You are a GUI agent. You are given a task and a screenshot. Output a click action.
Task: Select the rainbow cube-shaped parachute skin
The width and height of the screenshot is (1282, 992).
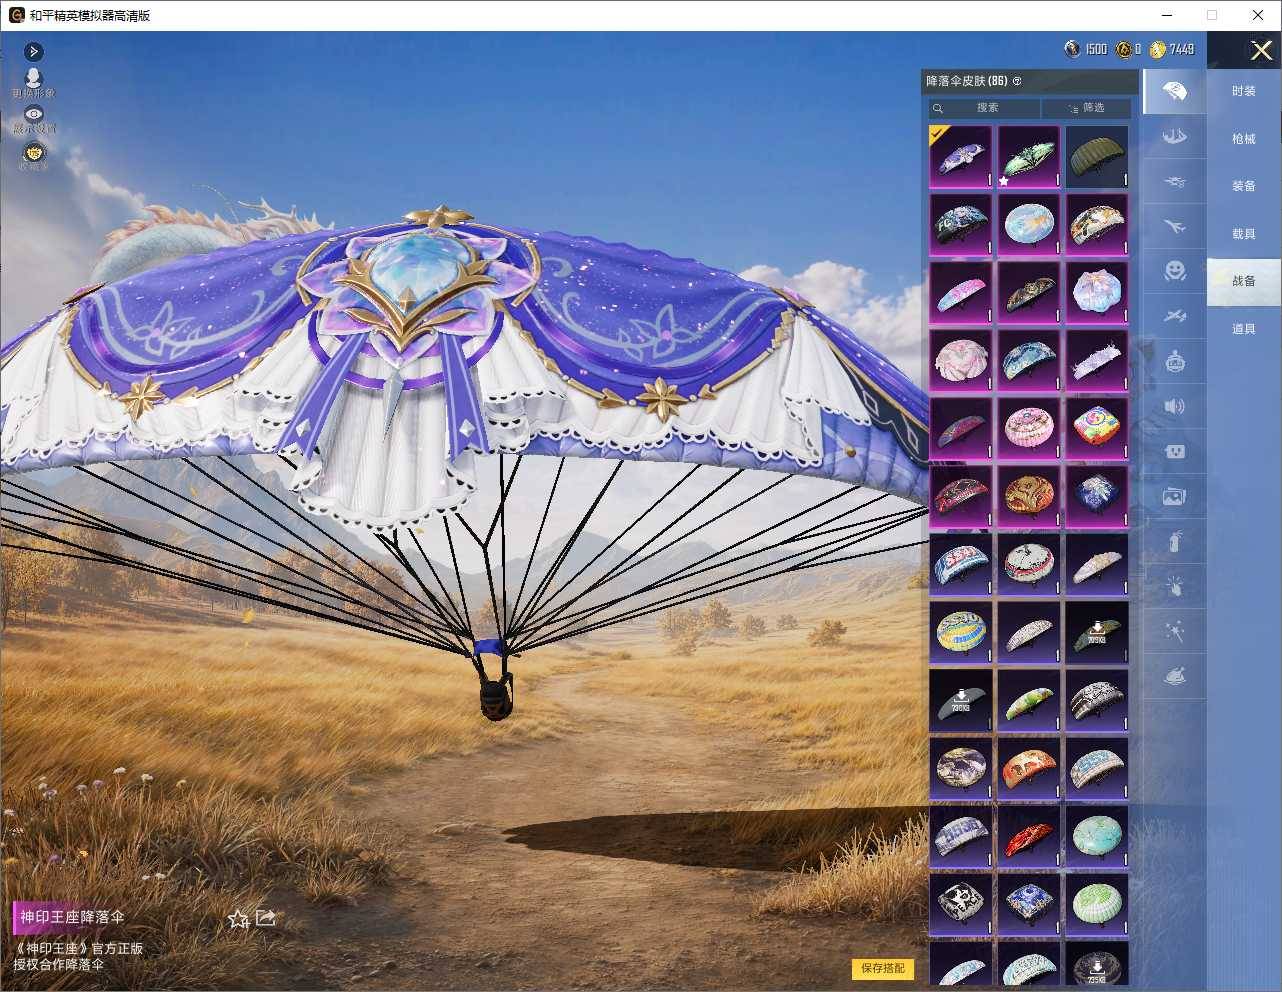(1097, 429)
